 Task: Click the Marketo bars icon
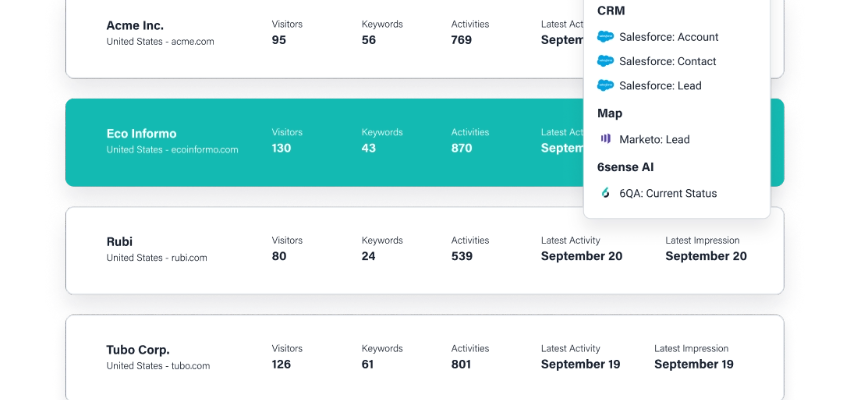point(605,139)
